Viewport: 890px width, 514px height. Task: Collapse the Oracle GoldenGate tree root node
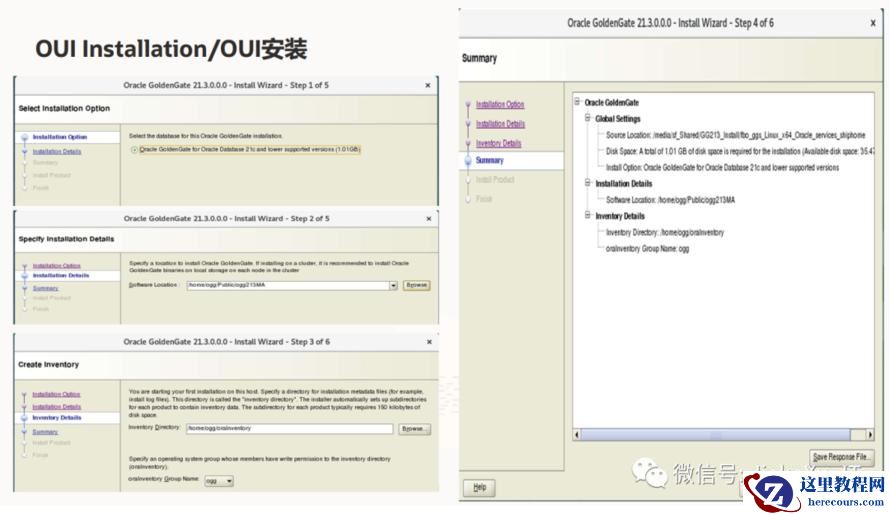coord(577,102)
